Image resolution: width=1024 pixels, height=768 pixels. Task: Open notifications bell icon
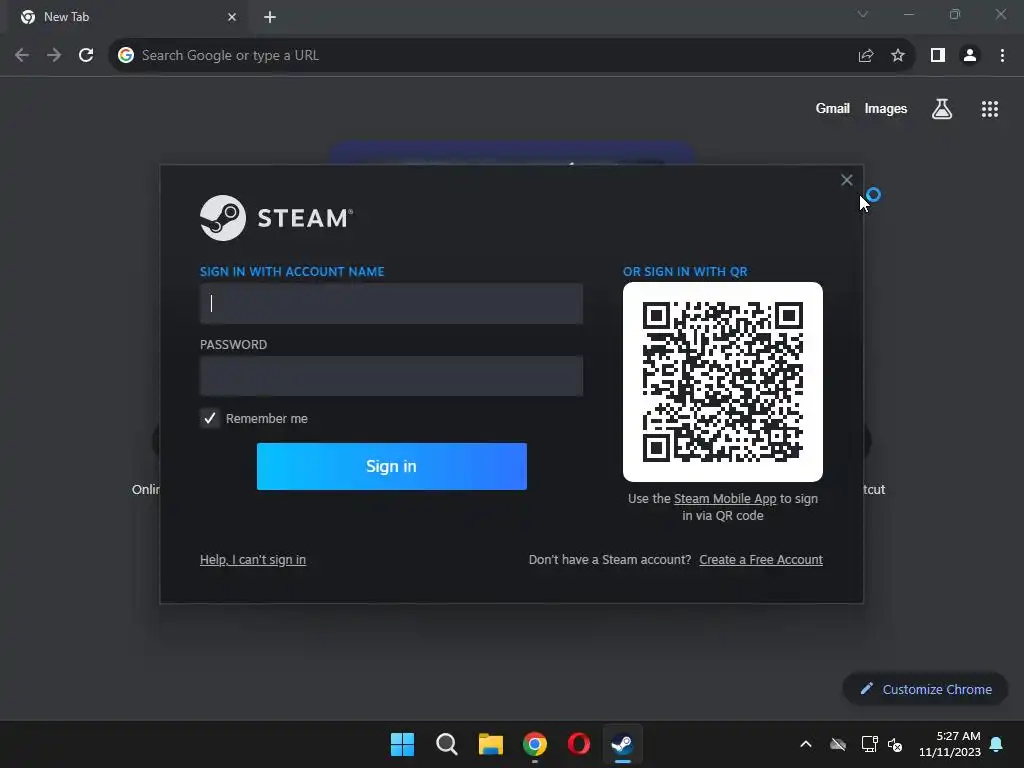[996, 744]
